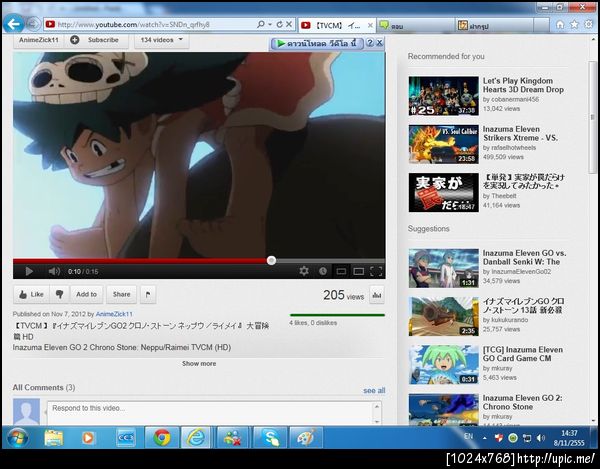The height and width of the screenshot is (469, 600).
Task: Click the browser back arrow button
Action: [x=14, y=24]
